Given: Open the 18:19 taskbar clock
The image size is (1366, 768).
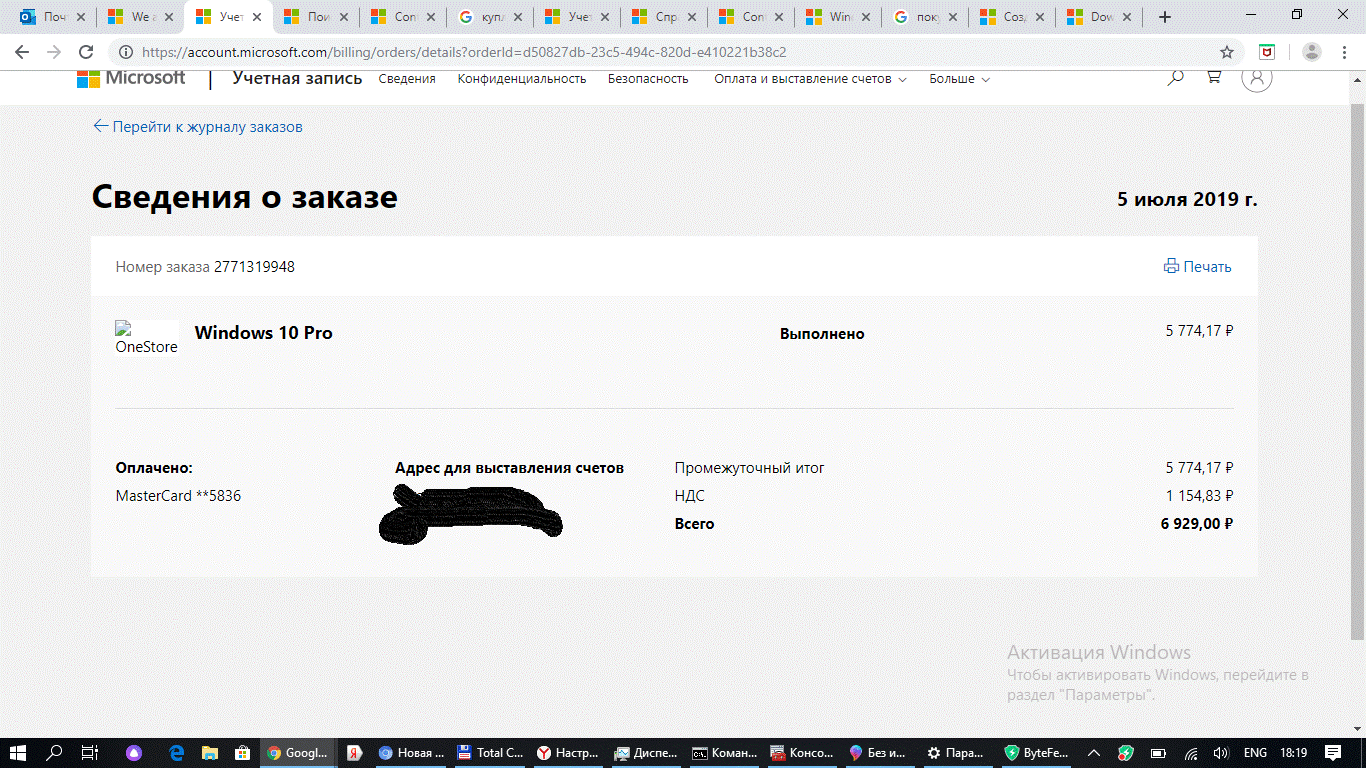Looking at the screenshot, I should (x=1293, y=752).
